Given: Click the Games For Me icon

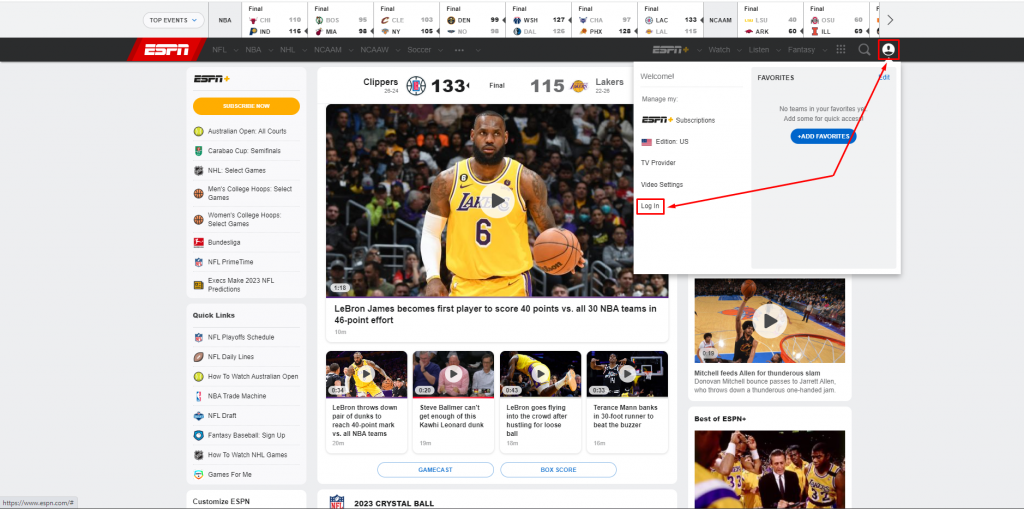Looking at the screenshot, I should click(199, 474).
